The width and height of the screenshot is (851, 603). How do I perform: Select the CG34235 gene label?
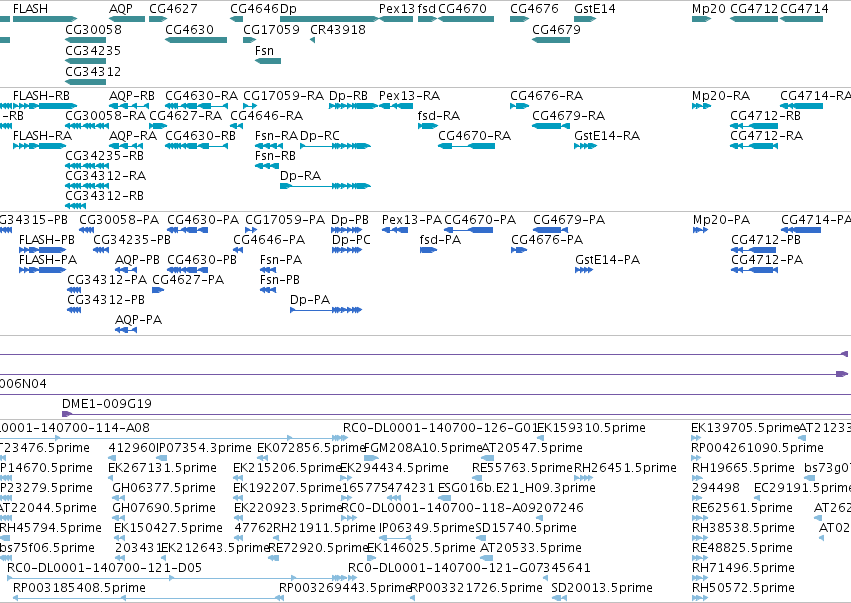(93, 50)
